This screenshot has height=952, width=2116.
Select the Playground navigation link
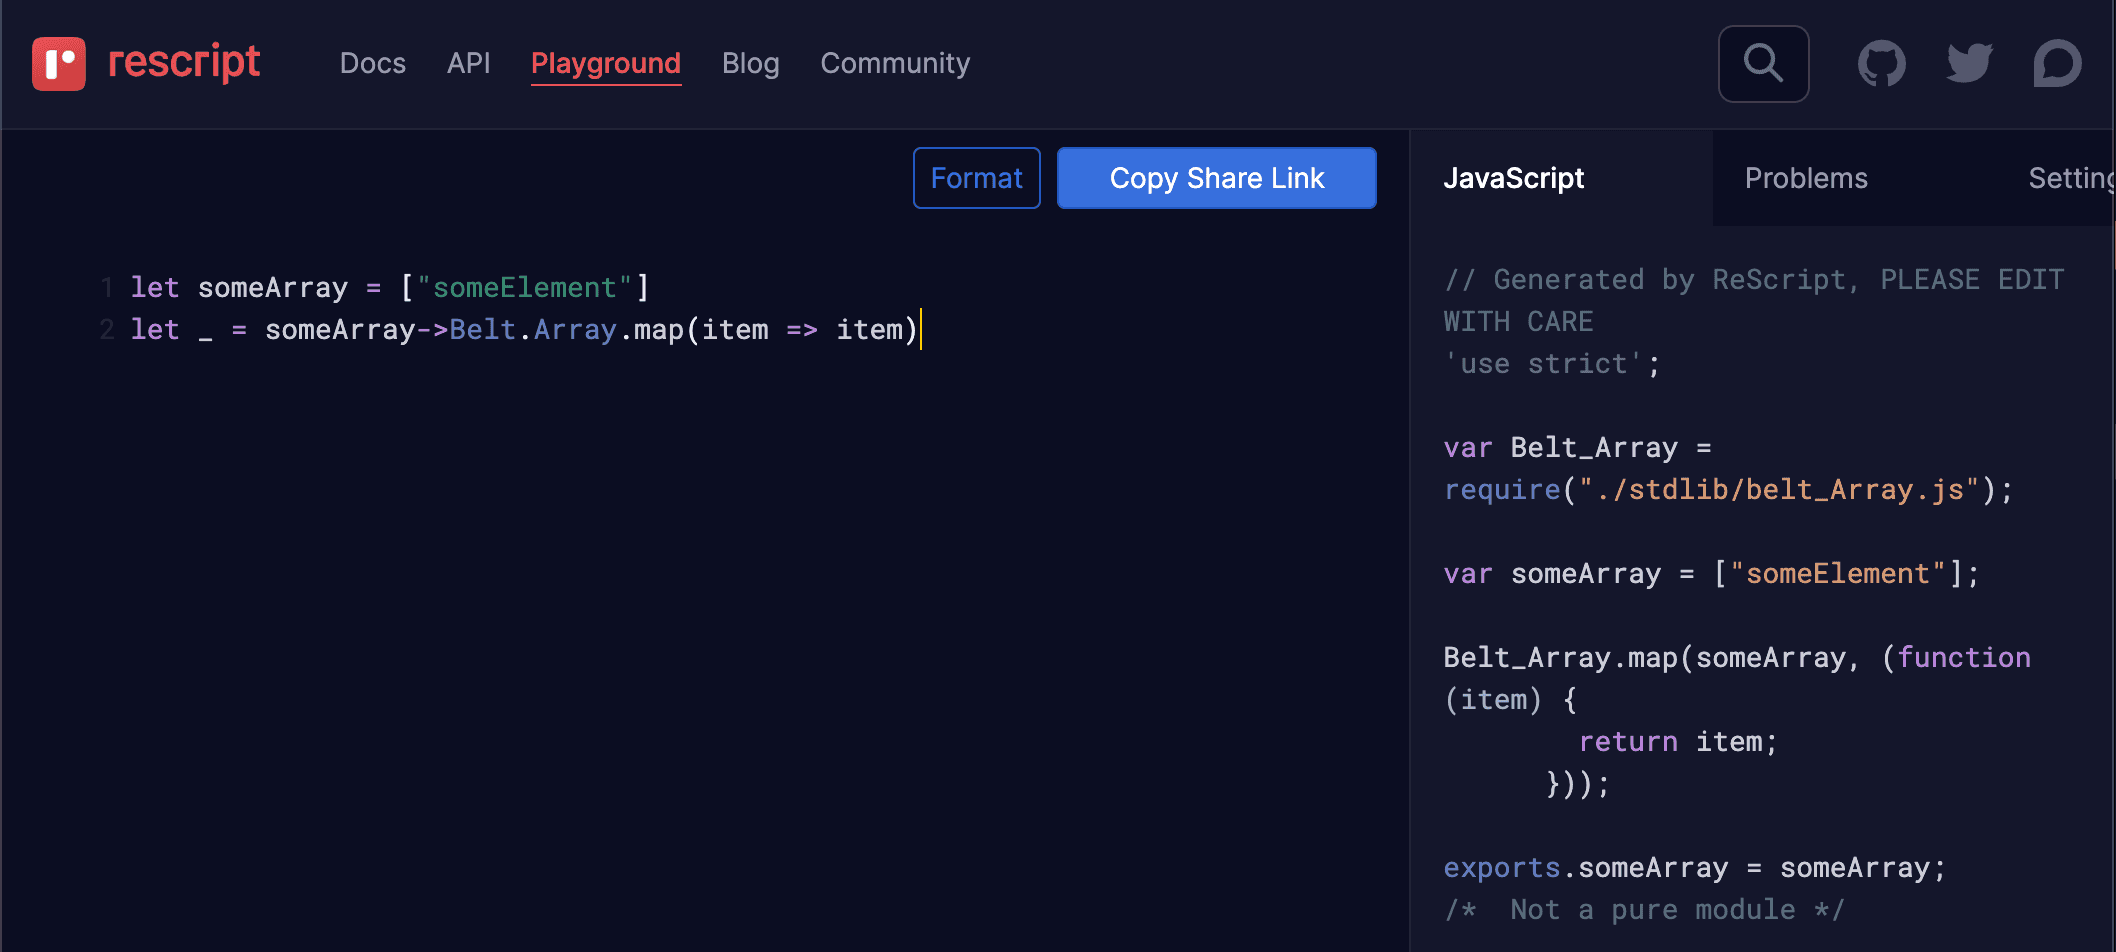(x=606, y=64)
